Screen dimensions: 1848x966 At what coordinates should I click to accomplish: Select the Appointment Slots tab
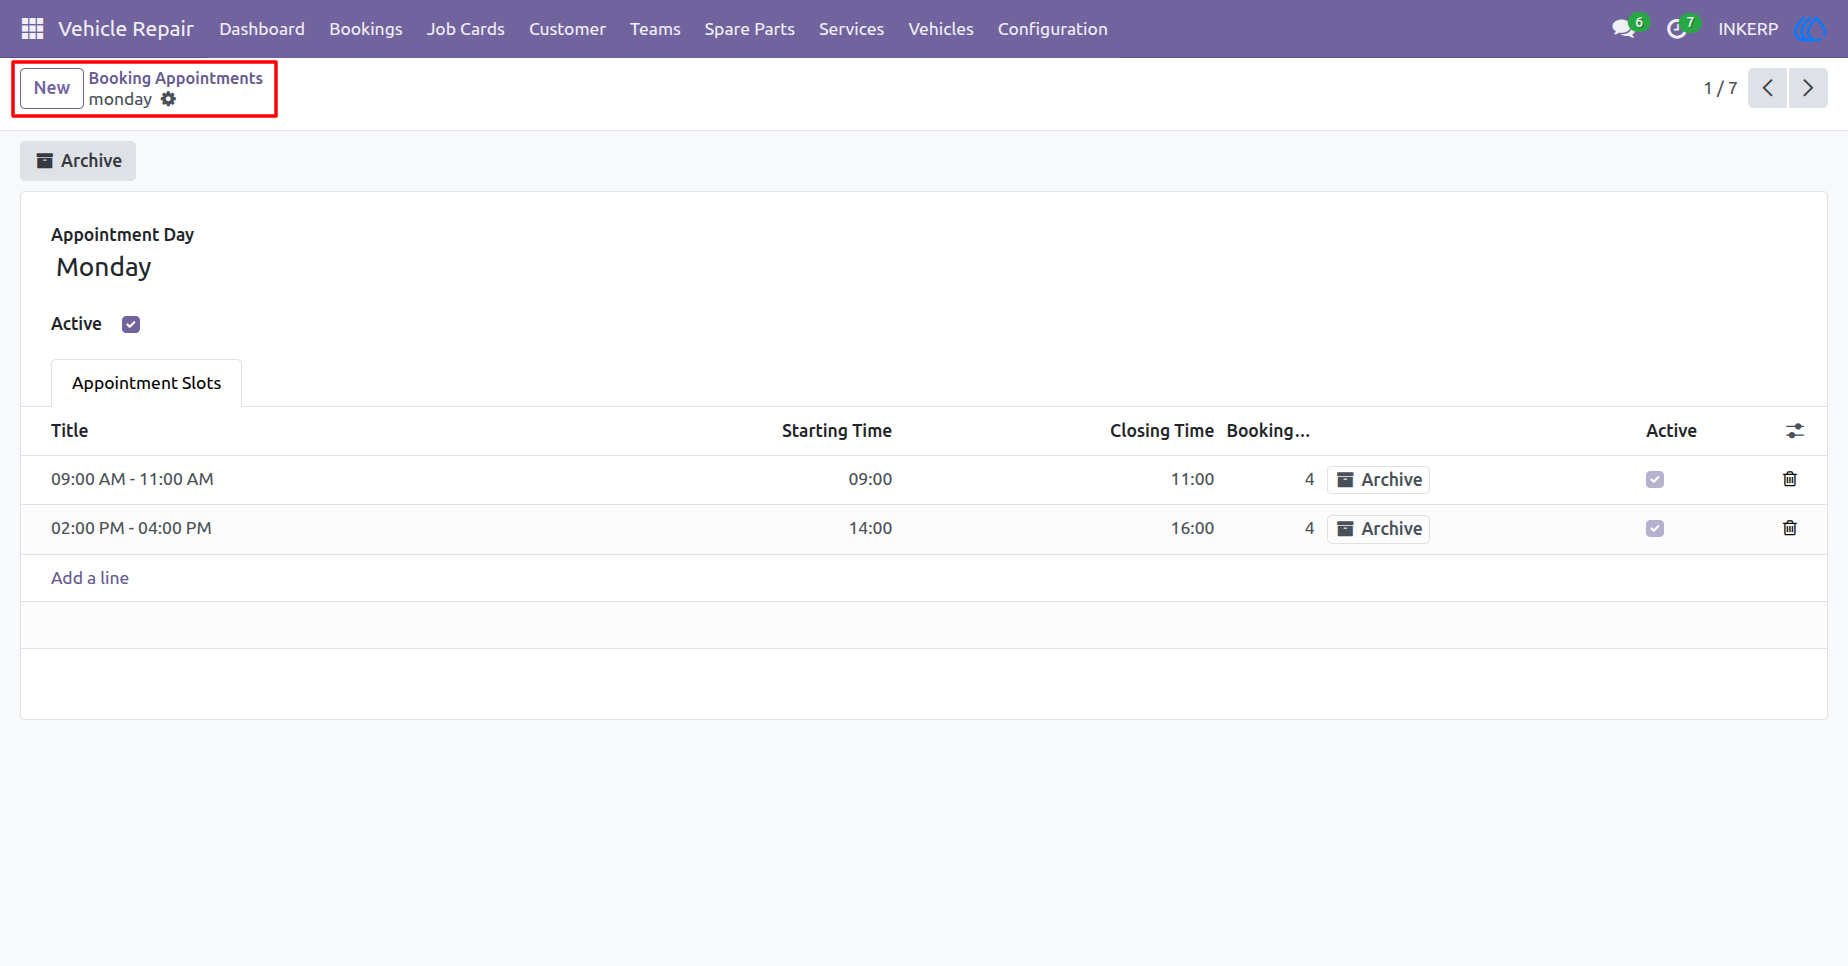(x=146, y=383)
